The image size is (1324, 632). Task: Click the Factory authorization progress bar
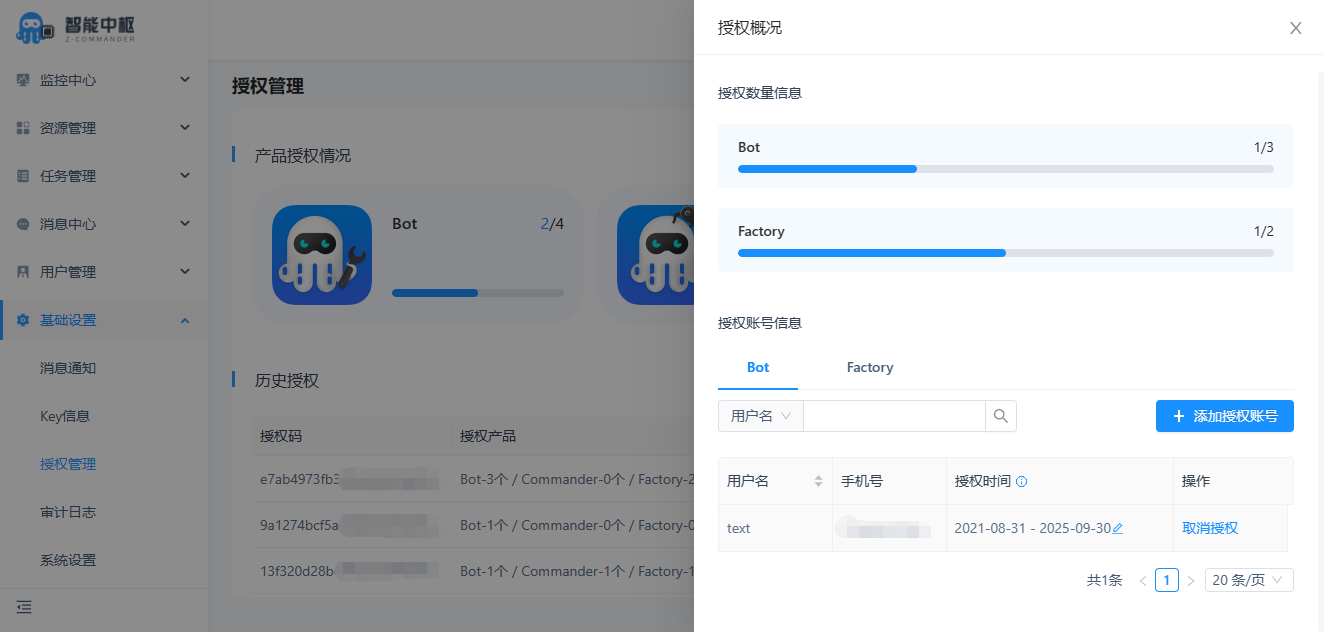pyautogui.click(x=1005, y=253)
